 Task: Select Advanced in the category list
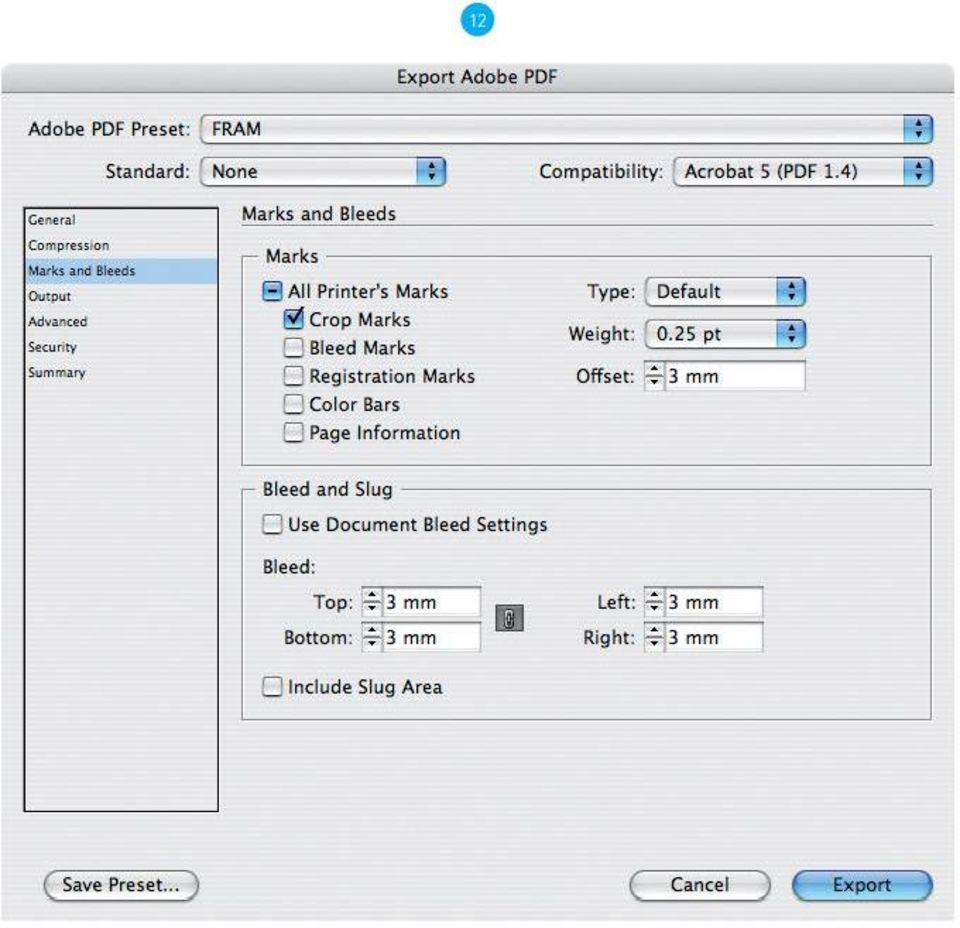pyautogui.click(x=121, y=321)
